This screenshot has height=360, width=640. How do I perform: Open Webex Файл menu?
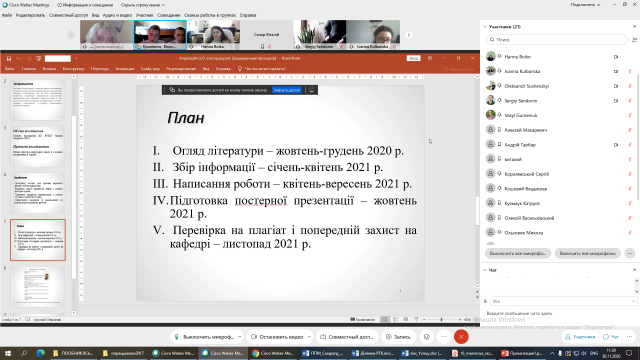pyautogui.click(x=7, y=15)
